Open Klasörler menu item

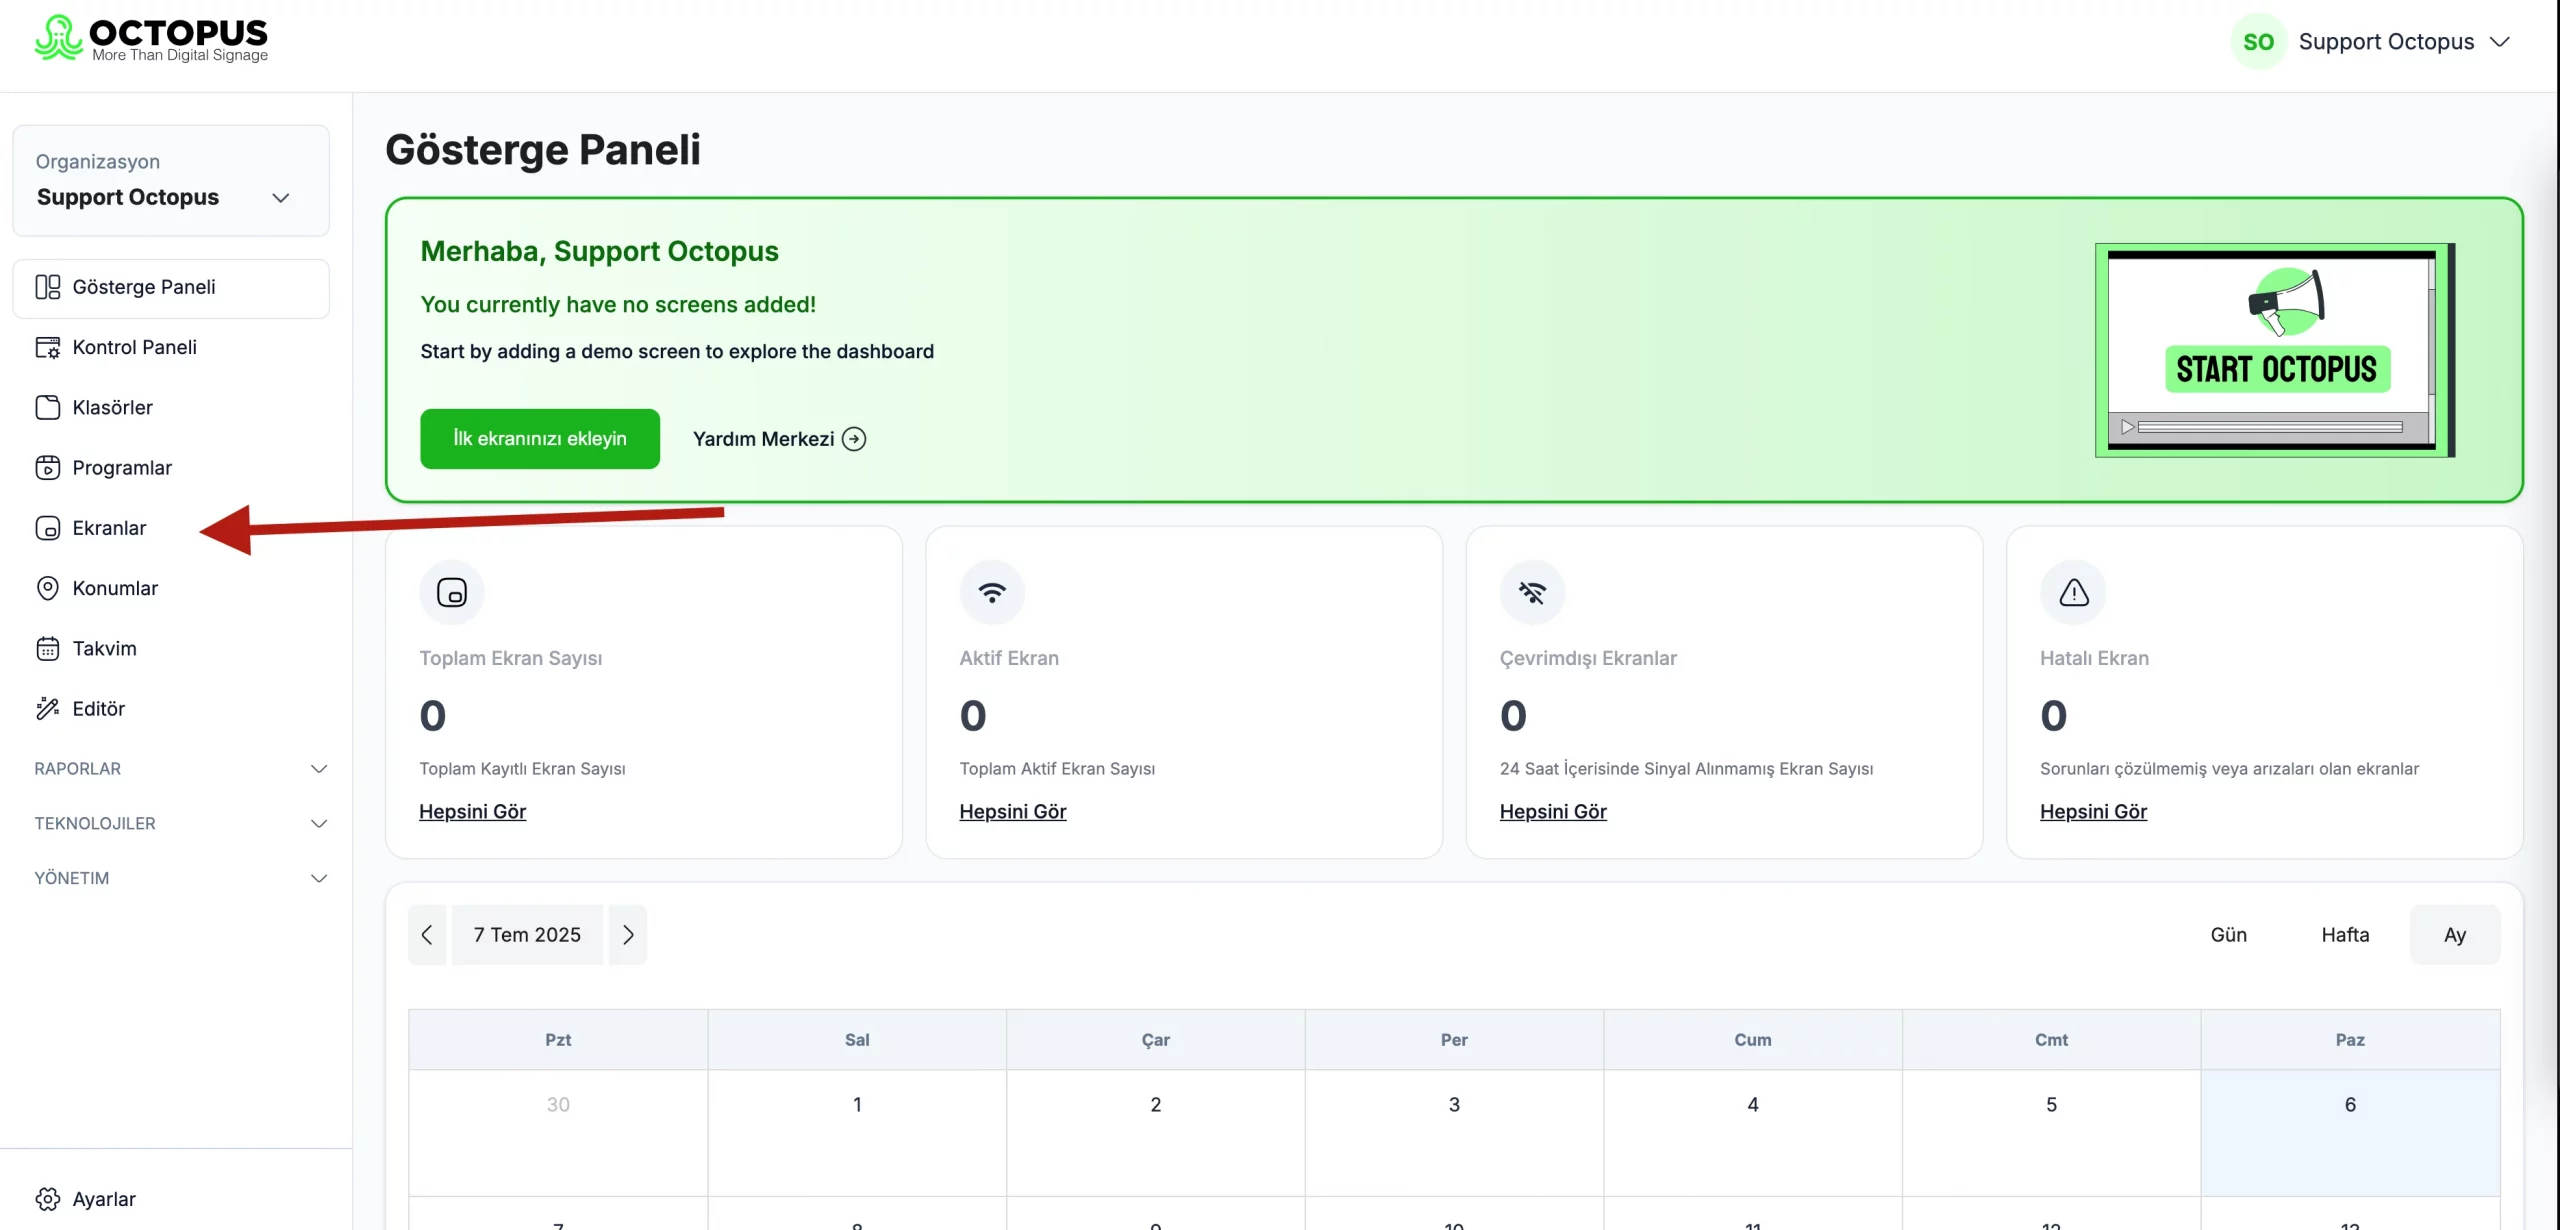pos(171,407)
